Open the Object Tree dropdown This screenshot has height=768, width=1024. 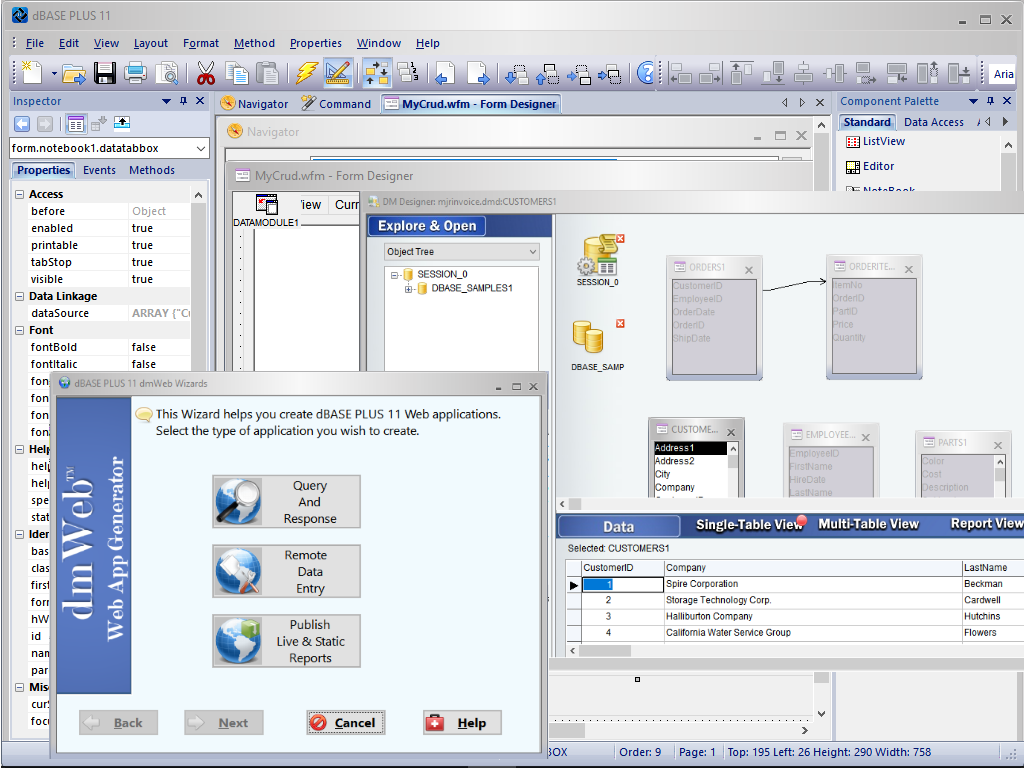click(533, 251)
